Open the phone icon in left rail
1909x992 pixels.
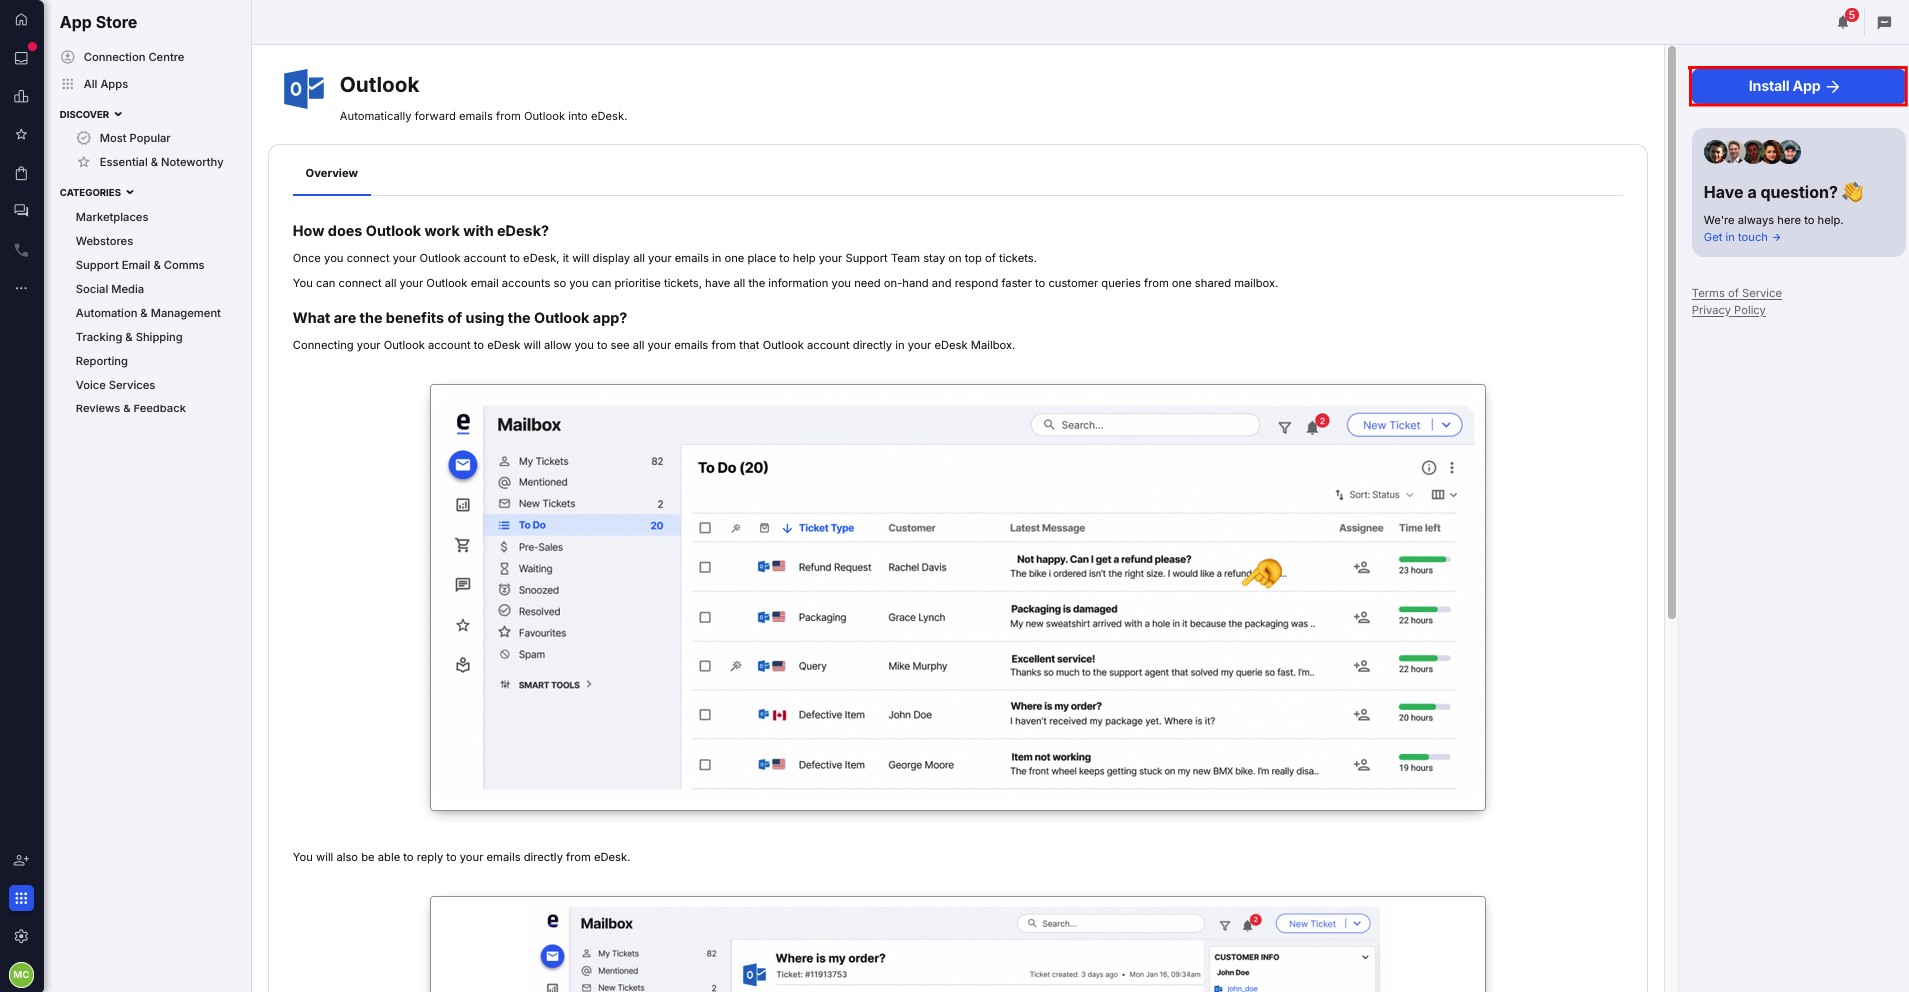click(21, 250)
